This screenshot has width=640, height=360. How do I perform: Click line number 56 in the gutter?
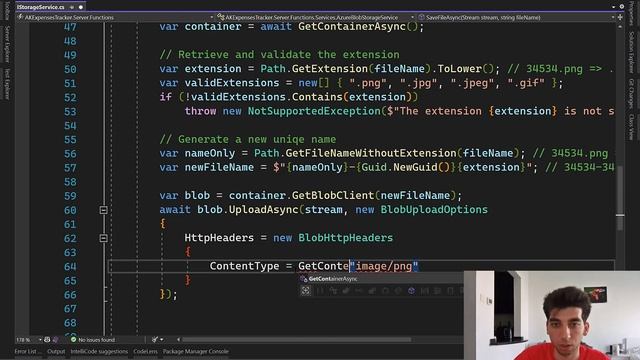(x=70, y=154)
